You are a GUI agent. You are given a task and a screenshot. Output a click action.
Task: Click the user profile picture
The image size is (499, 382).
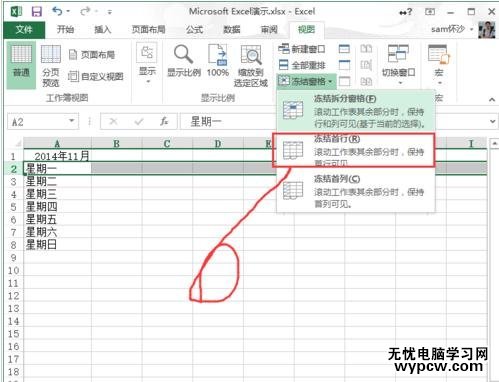coord(487,30)
